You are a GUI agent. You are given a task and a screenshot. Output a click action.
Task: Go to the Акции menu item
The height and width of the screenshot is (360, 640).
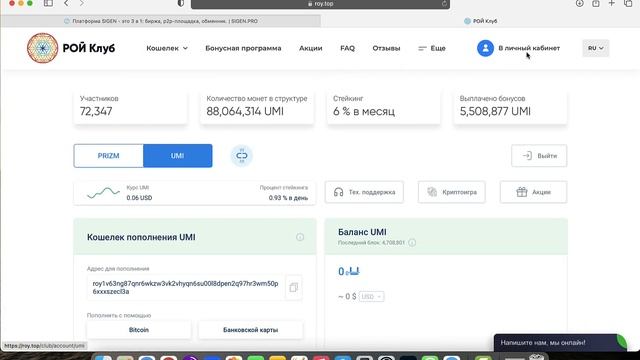(311, 48)
